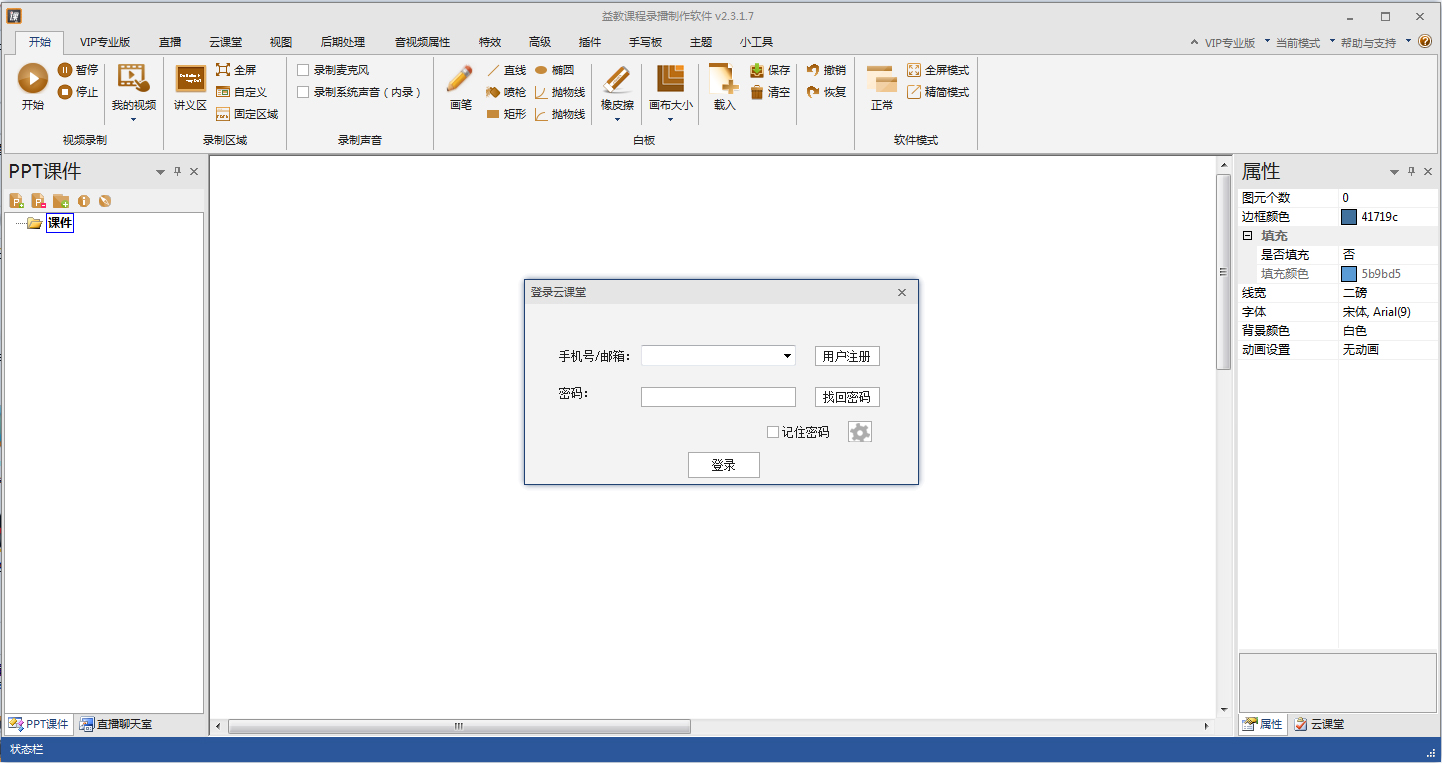The image size is (1442, 763).
Task: Open the 直播 ribbon tab
Action: pyautogui.click(x=170, y=42)
